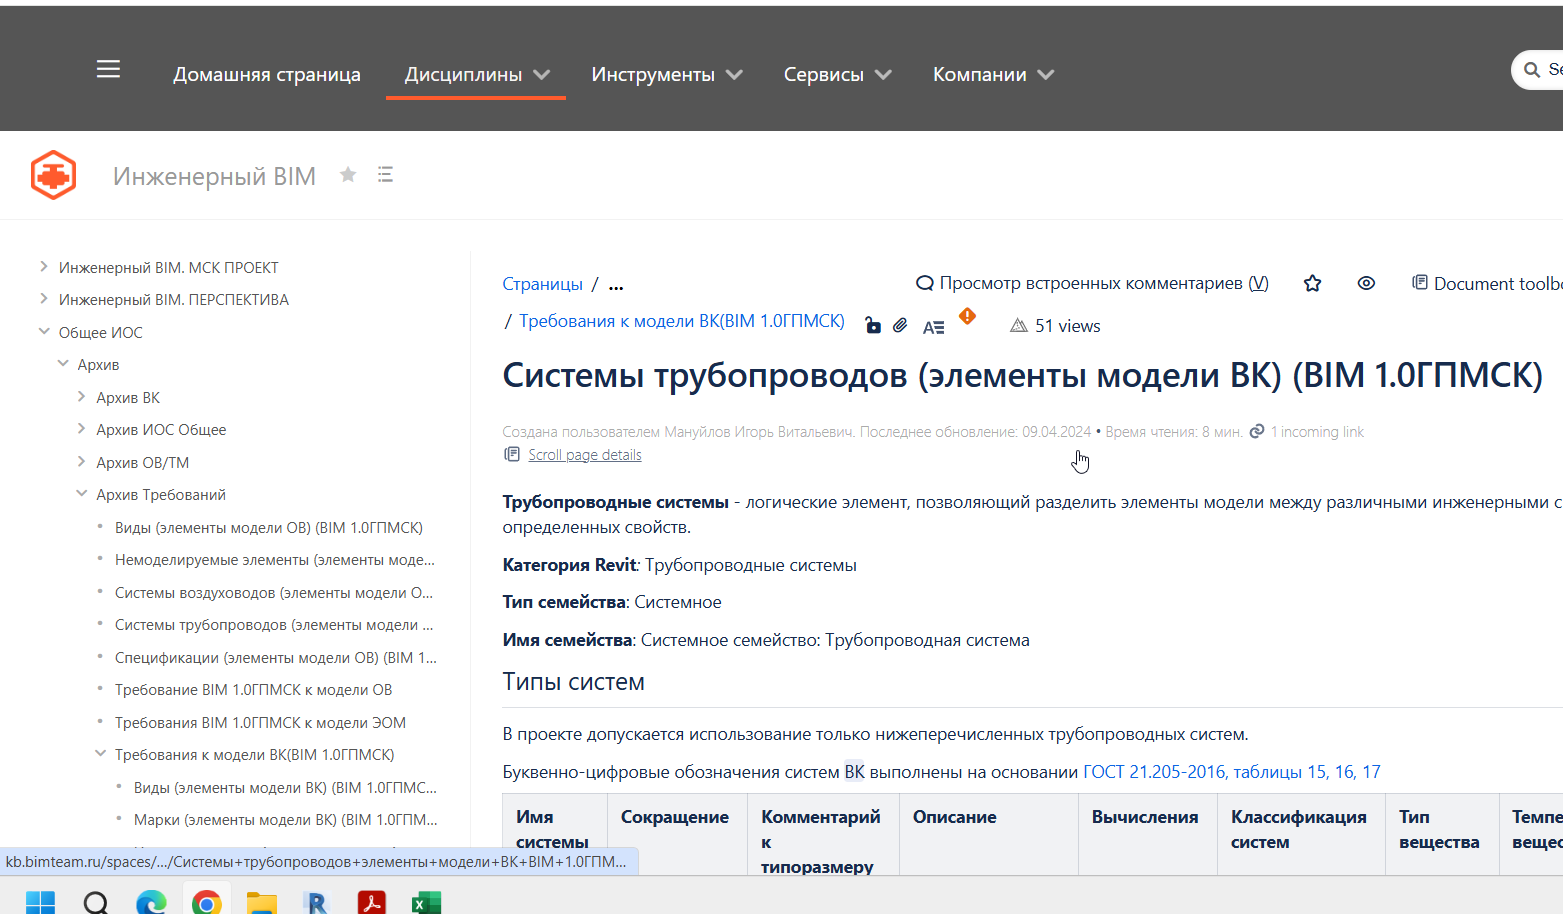Click the orange warning diamond icon
The width and height of the screenshot is (1563, 914).
coord(967,316)
